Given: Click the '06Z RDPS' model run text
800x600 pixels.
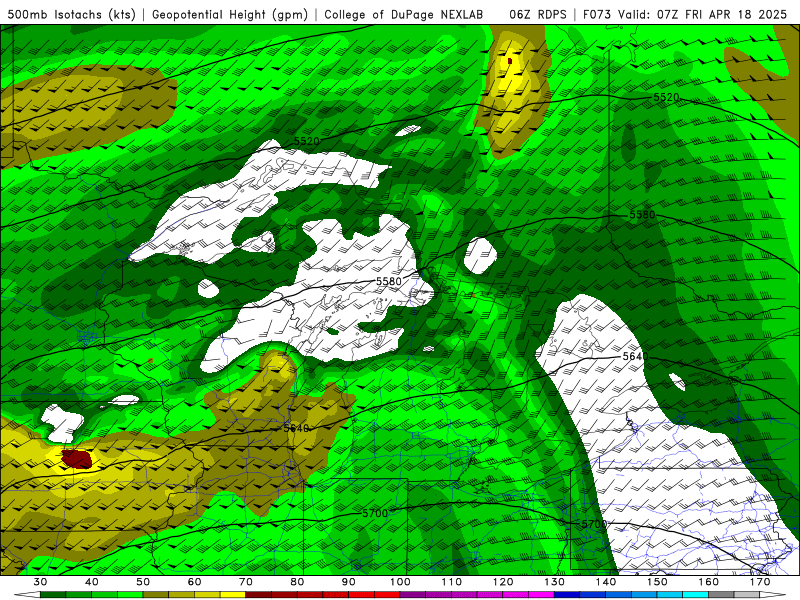Looking at the screenshot, I should pos(538,15).
